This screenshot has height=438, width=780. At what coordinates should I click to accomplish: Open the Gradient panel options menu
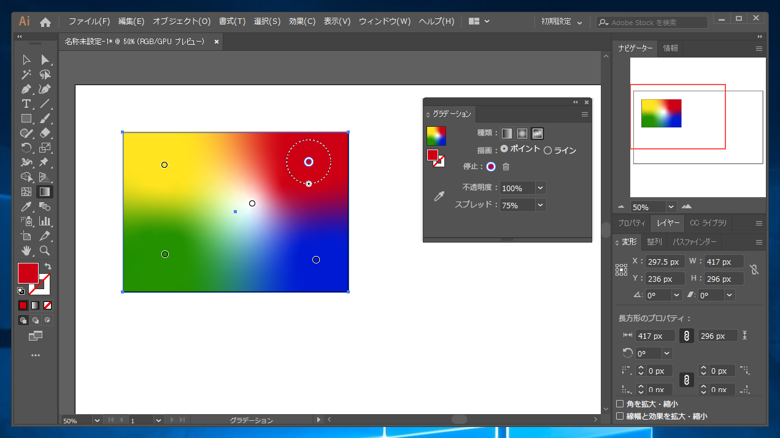click(585, 114)
